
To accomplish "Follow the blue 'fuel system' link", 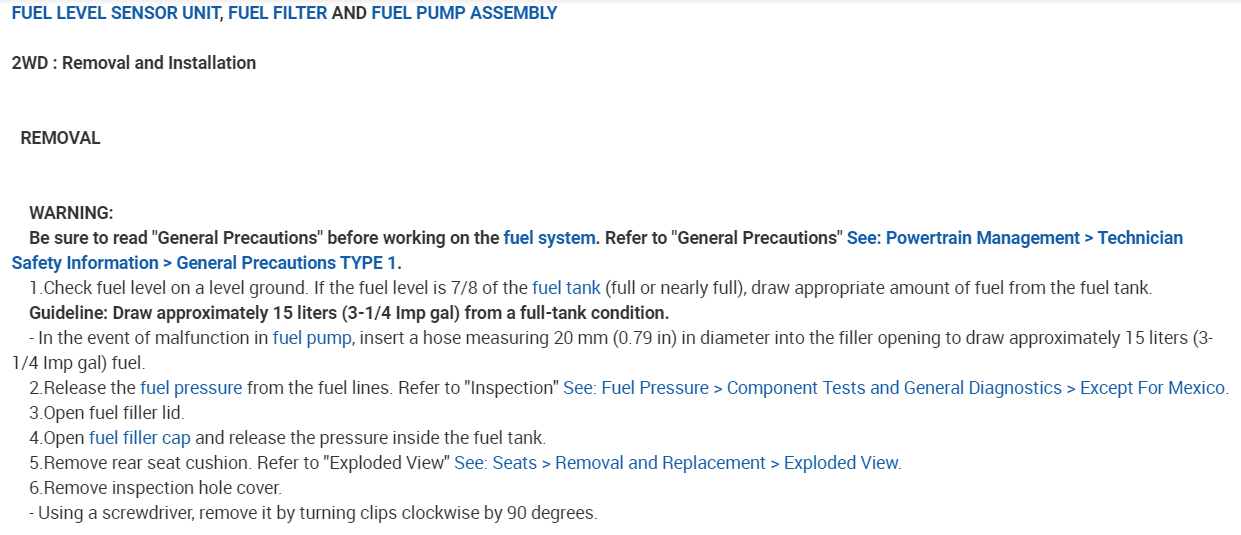I will point(550,238).
